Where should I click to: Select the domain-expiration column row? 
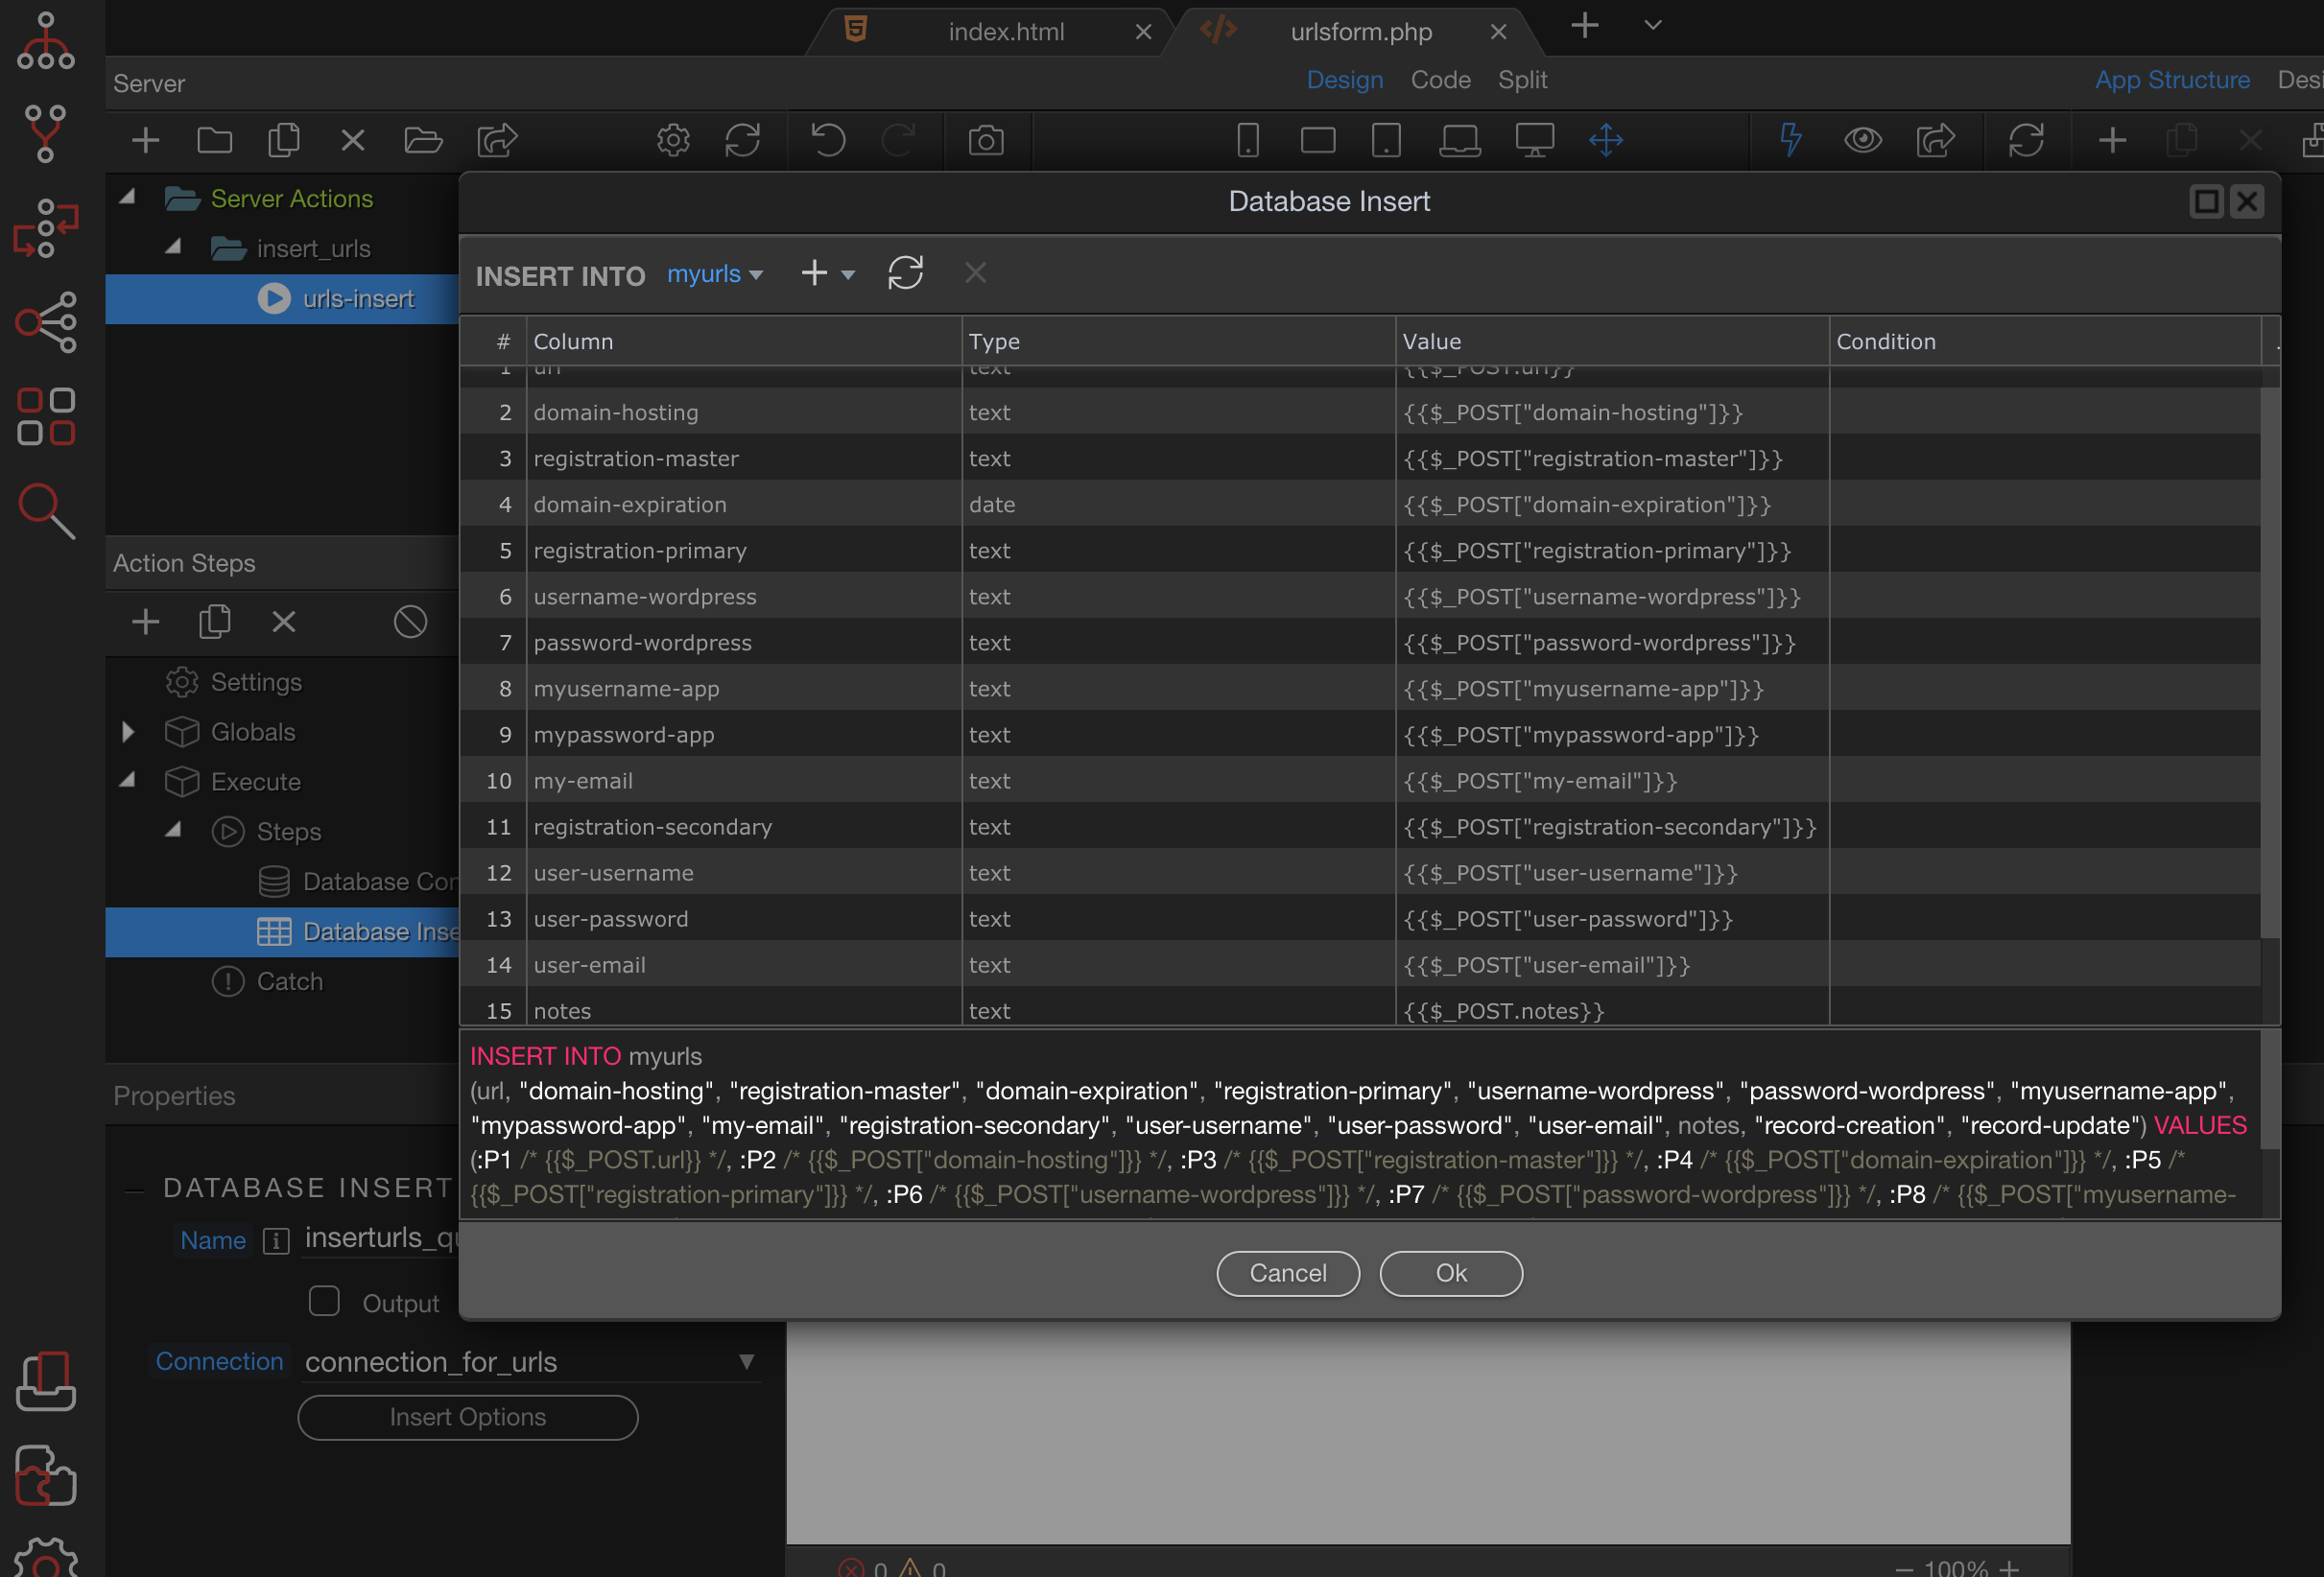[x=630, y=504]
